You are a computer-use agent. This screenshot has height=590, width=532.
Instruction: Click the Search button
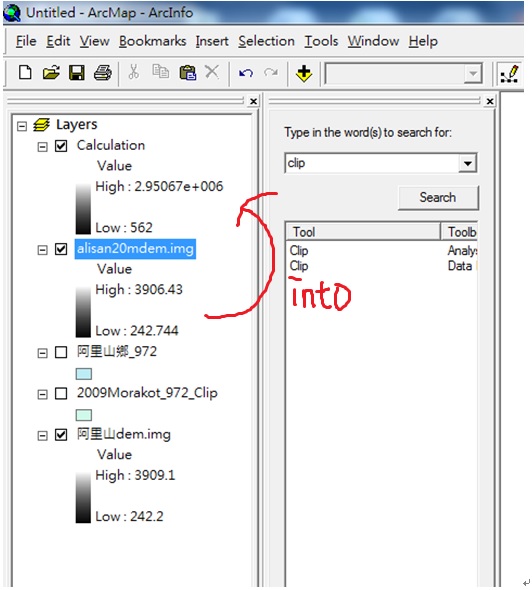pyautogui.click(x=438, y=198)
